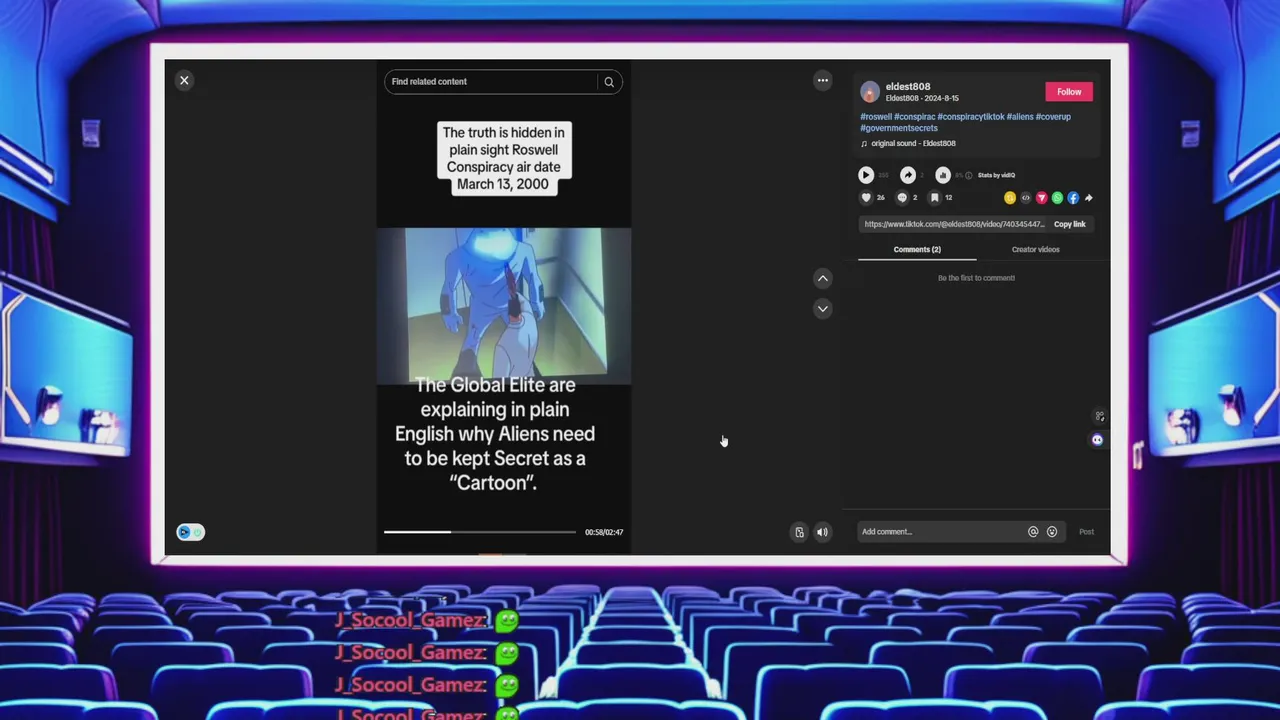Open the #aliens hashtag

pos(1020,117)
